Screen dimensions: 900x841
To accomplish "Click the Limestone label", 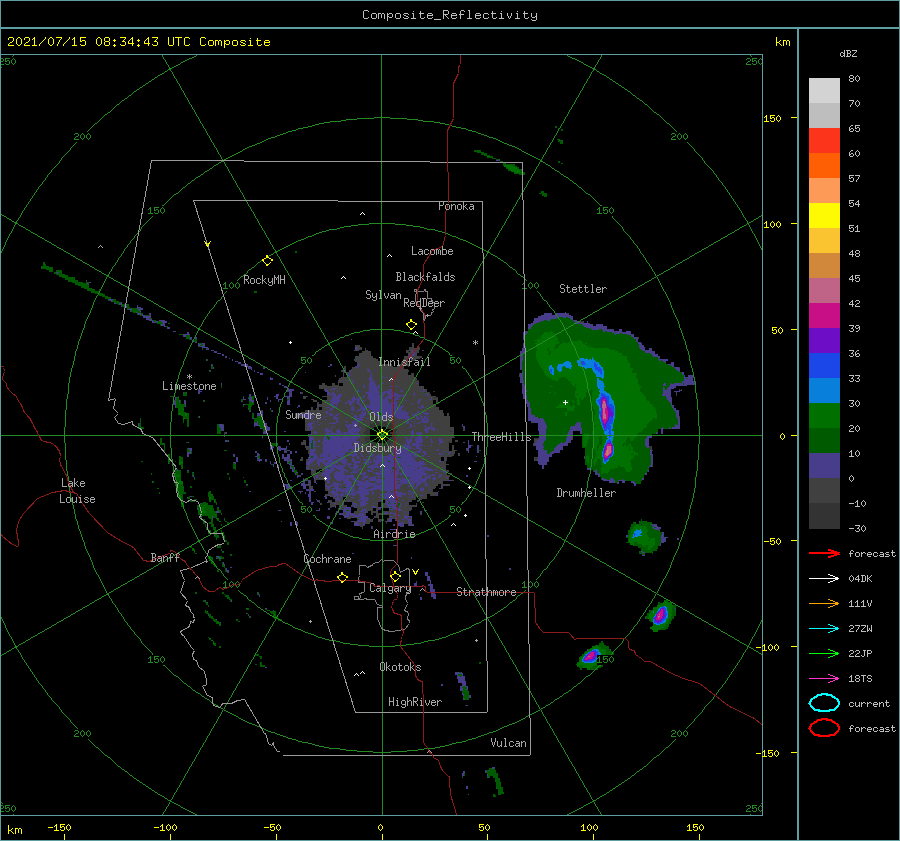I will coord(189,386).
